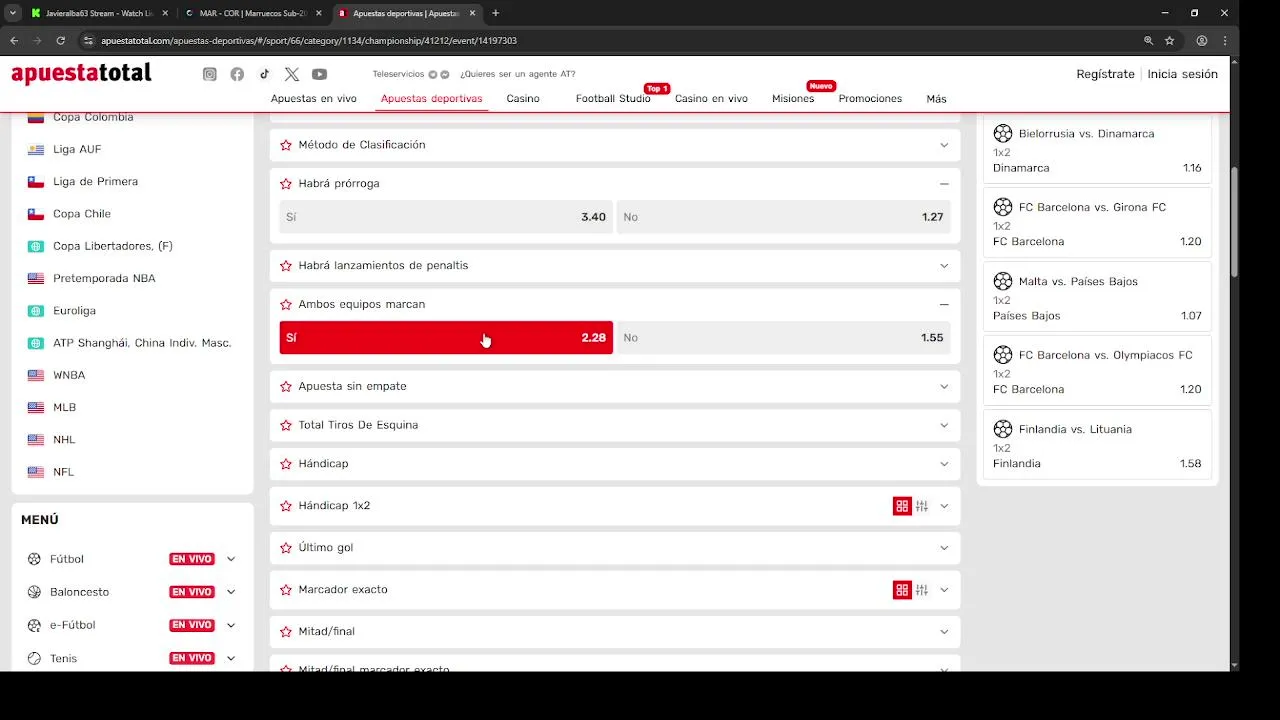This screenshot has width=1280, height=720.
Task: Expand the Último gol market
Action: tap(943, 548)
